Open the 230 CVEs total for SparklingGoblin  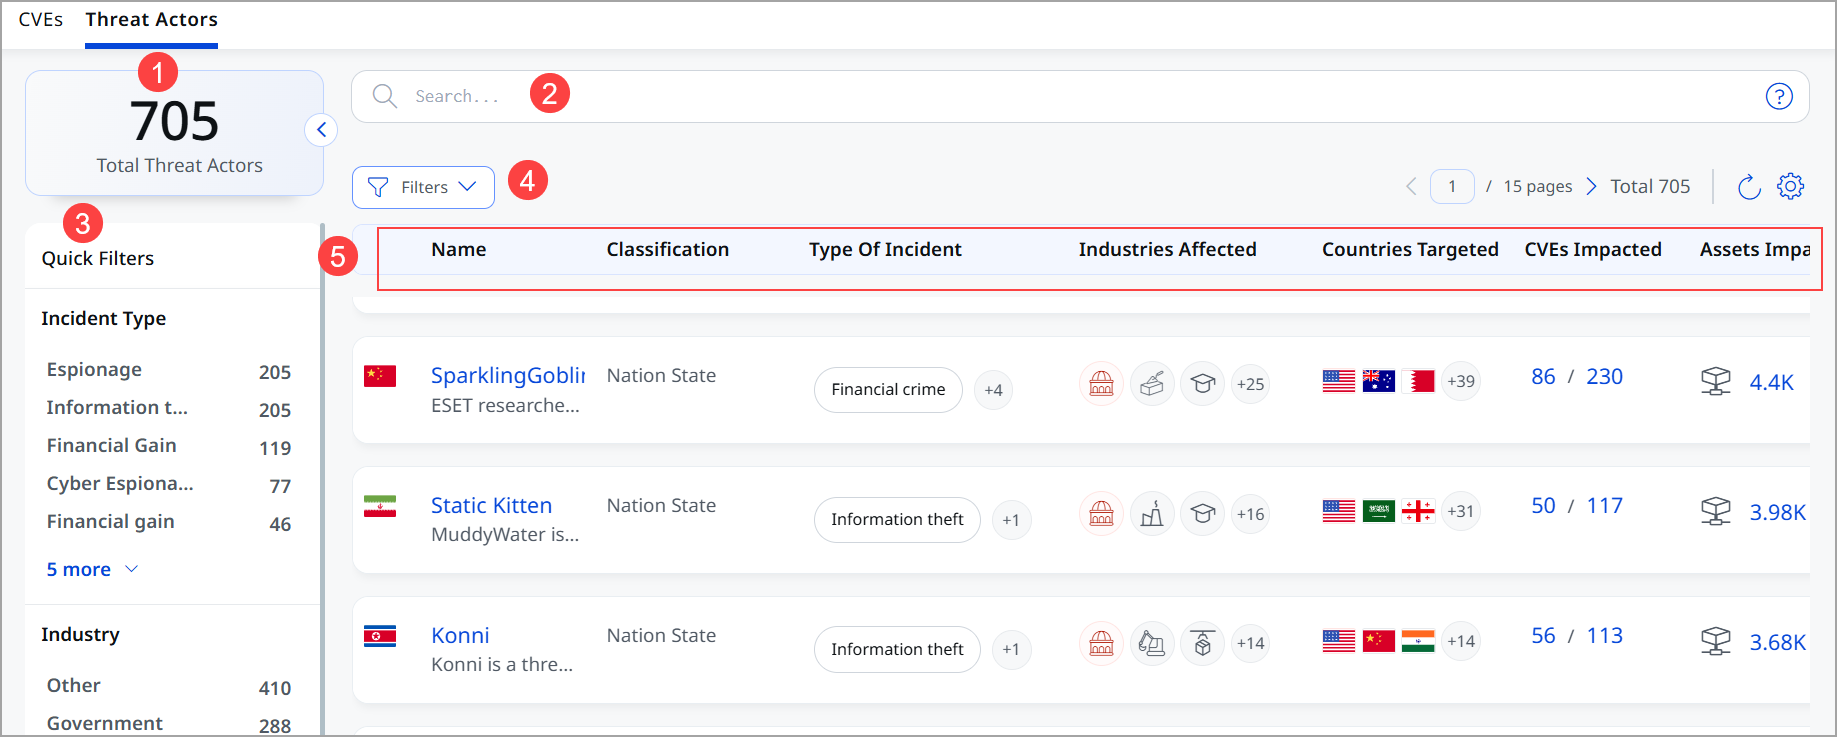pos(1604,377)
